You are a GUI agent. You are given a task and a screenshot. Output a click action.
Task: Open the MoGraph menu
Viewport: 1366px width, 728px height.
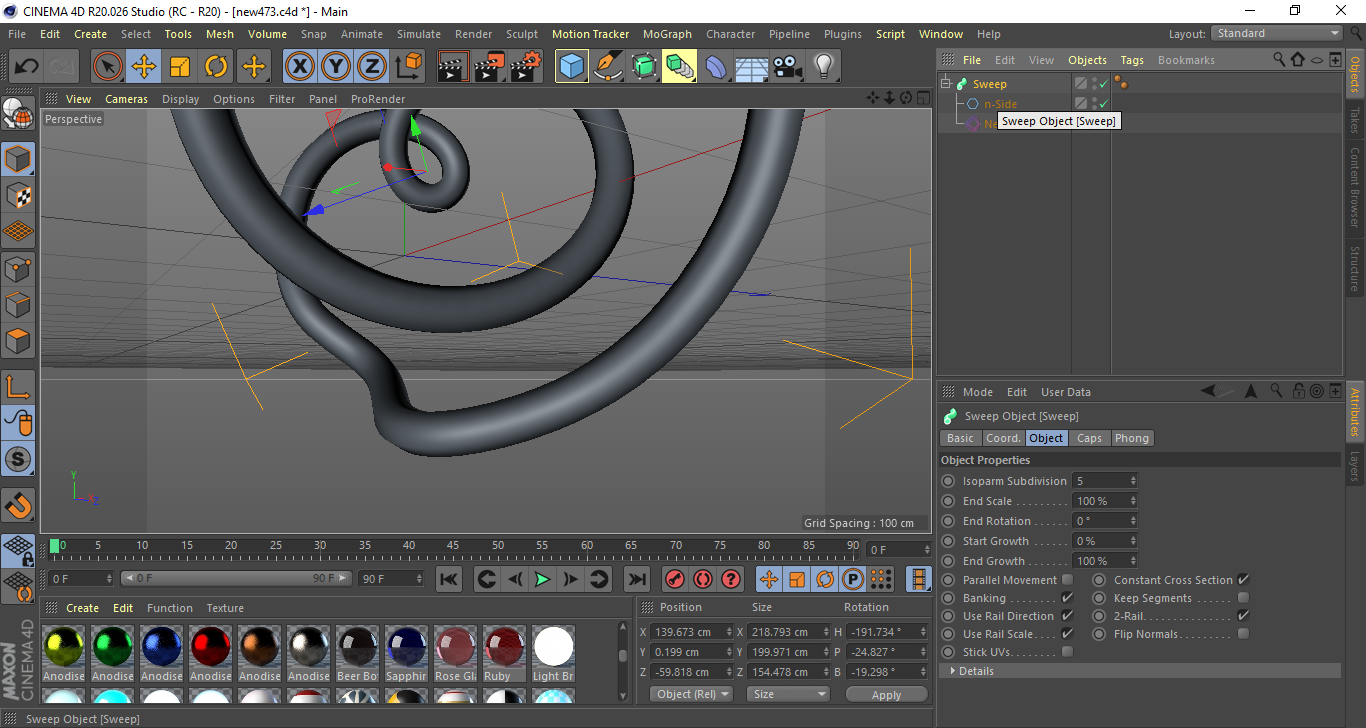click(667, 34)
